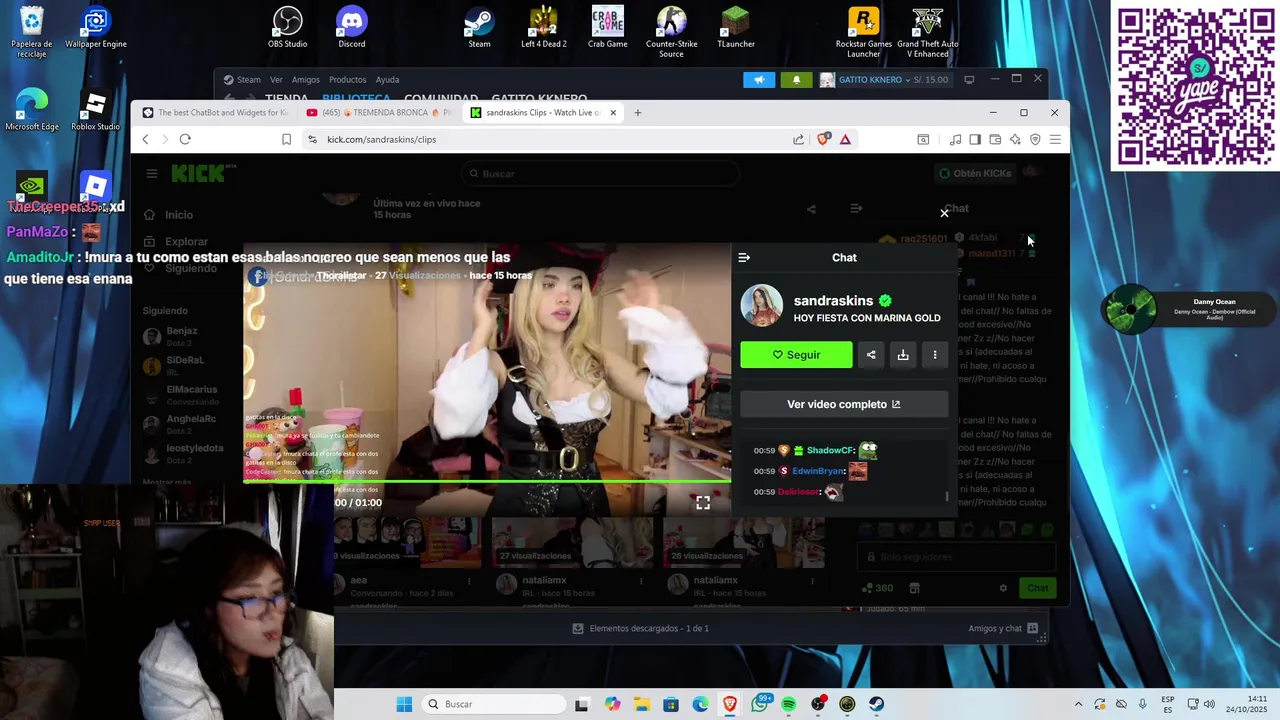Click Obtén KICKs button
The width and height of the screenshot is (1280, 720).
(975, 174)
